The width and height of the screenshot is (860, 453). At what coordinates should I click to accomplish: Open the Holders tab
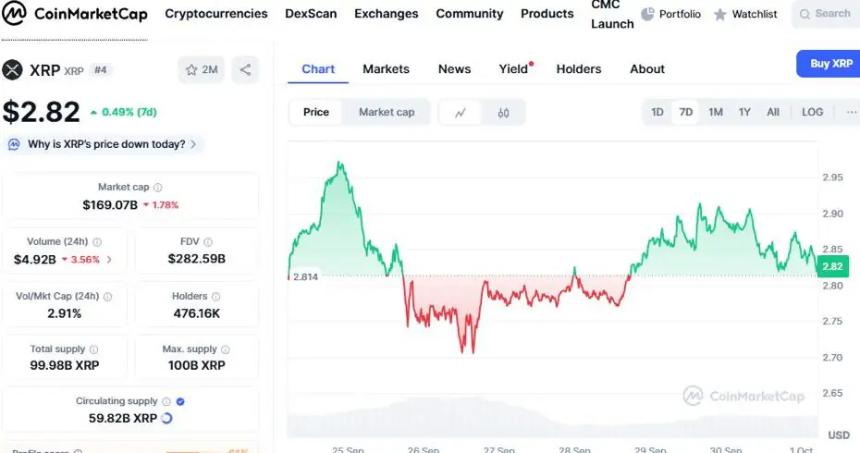(578, 69)
